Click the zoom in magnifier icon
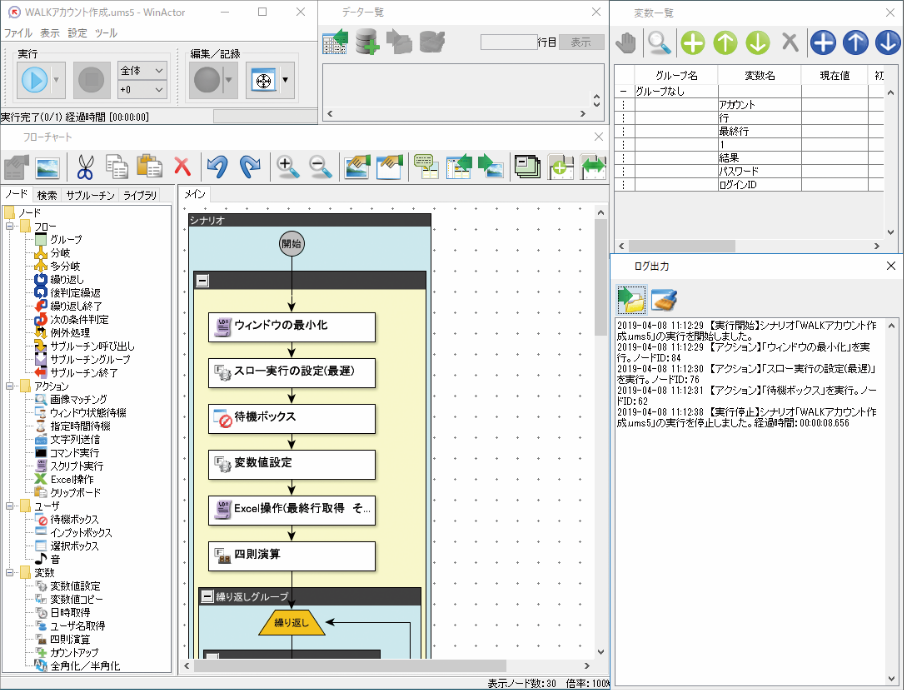 [x=287, y=167]
